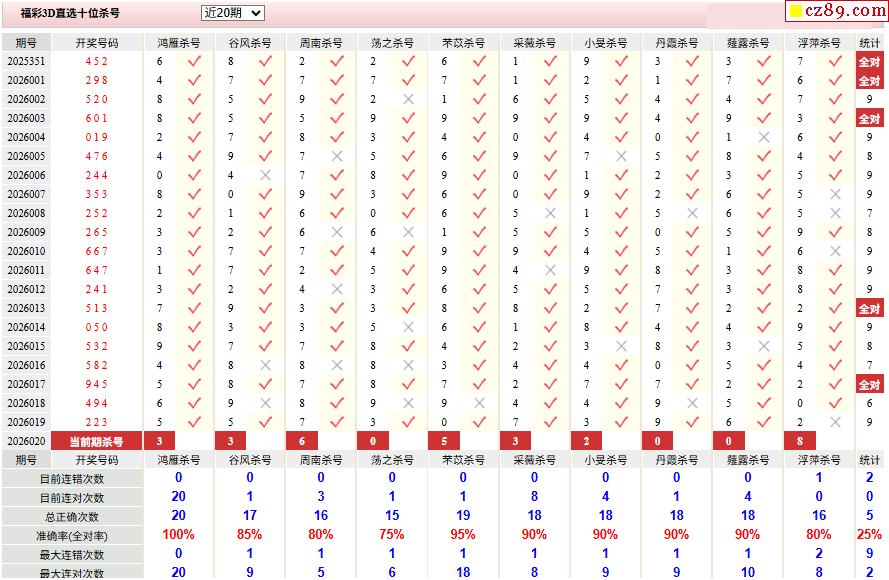
Task: Click the gray X in 采薇杀号 for 2026008
Action: pos(550,213)
